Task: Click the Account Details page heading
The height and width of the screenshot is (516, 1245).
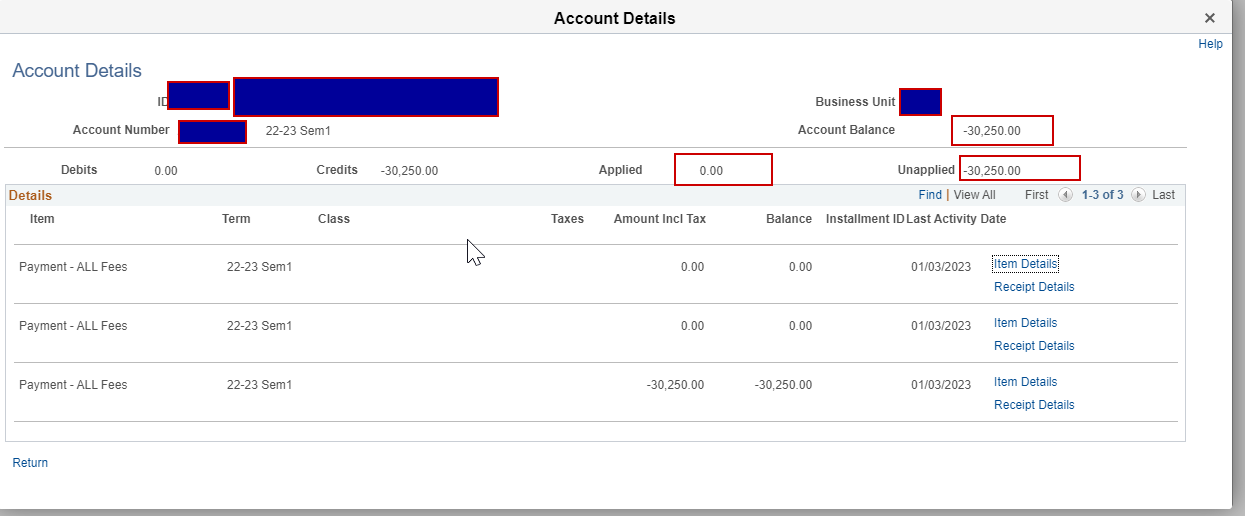Action: pos(77,71)
